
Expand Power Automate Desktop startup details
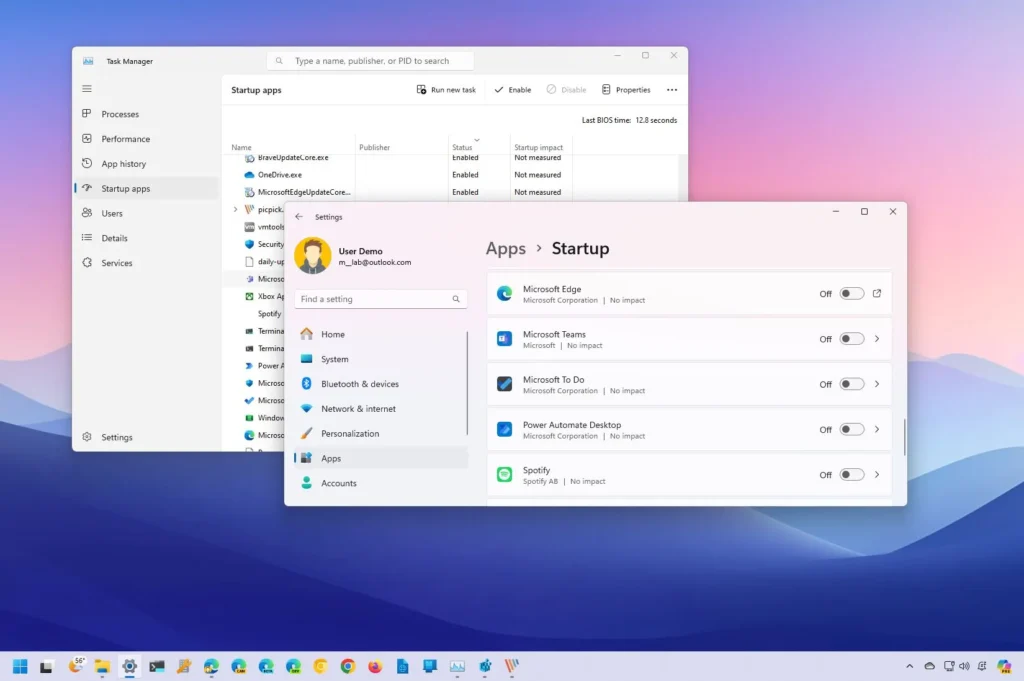[877, 428]
